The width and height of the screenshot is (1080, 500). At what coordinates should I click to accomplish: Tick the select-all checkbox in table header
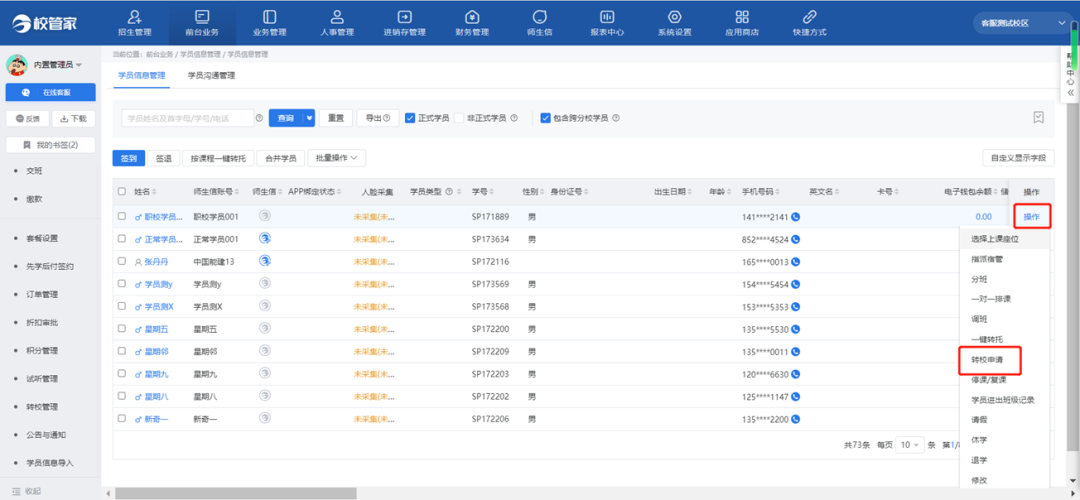[122, 191]
